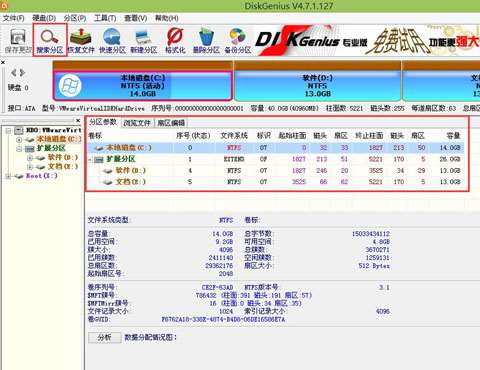Click the 删除分区 delete partition icon
The height and width of the screenshot is (370, 480).
pyautogui.click(x=206, y=41)
